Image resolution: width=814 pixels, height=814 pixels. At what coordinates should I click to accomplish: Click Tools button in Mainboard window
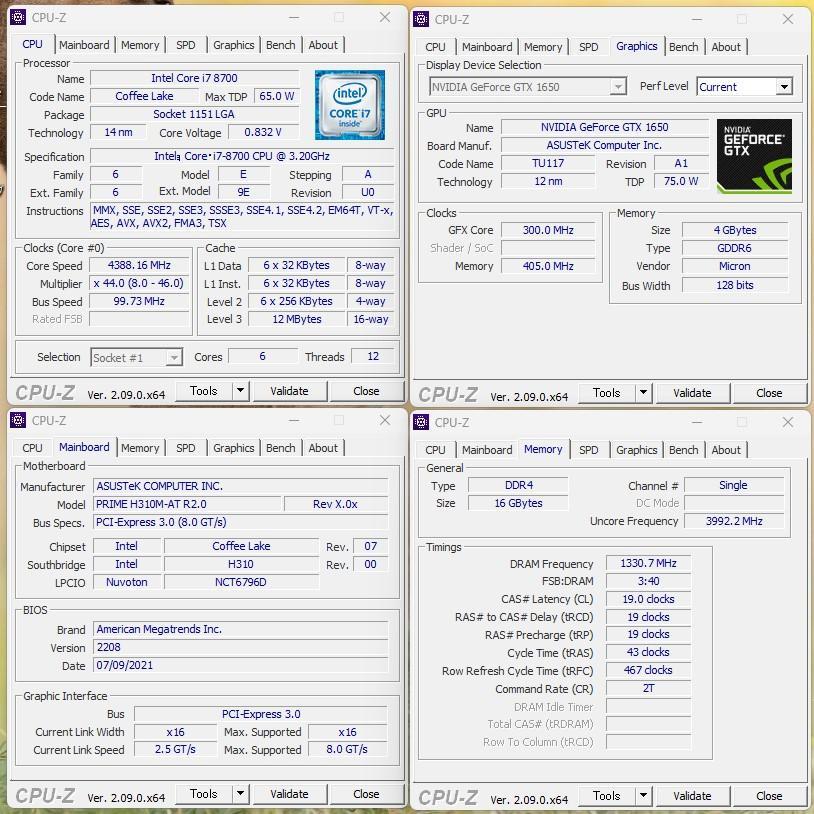coord(204,793)
